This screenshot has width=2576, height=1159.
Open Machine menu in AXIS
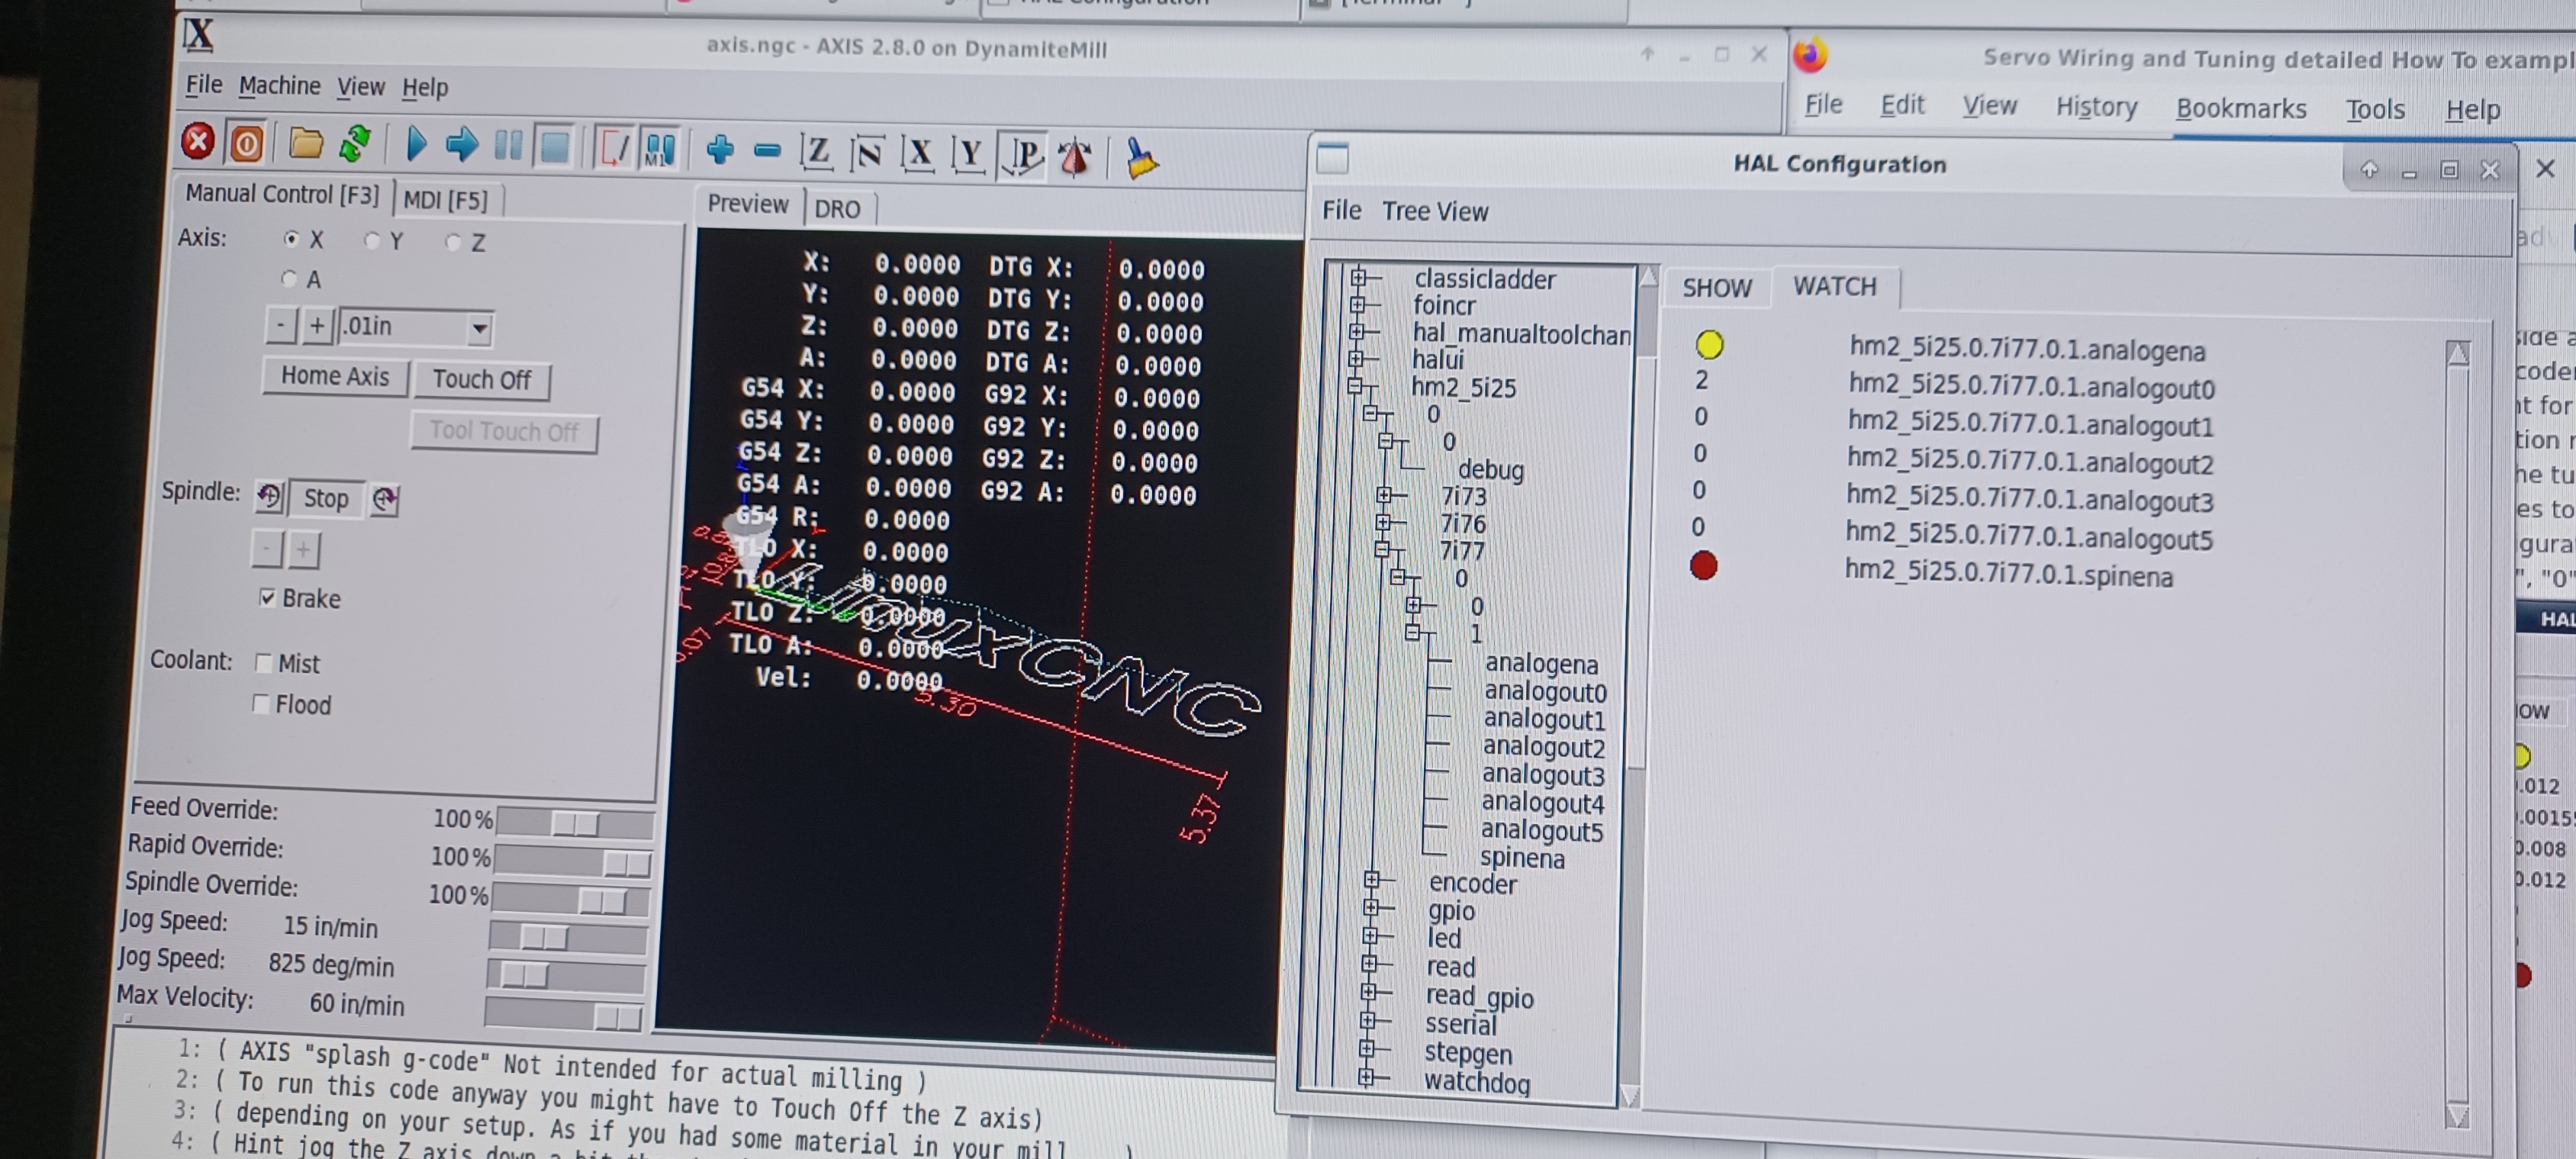click(x=279, y=86)
